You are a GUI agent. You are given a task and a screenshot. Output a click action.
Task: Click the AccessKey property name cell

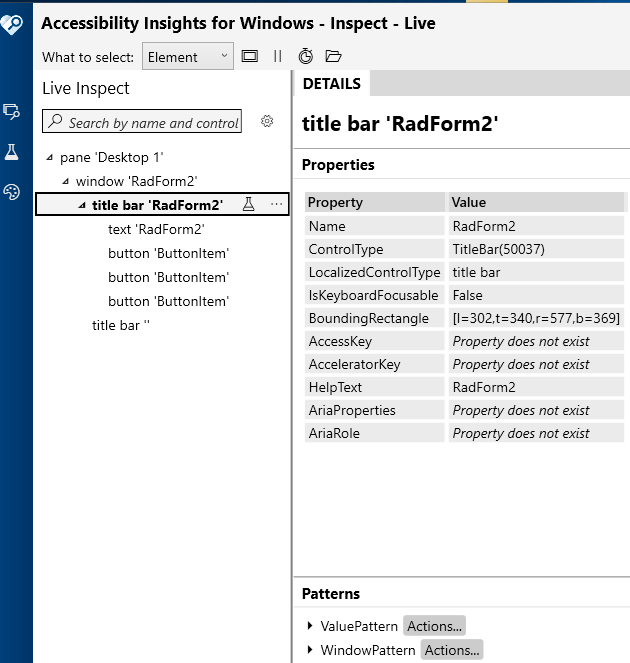click(374, 341)
